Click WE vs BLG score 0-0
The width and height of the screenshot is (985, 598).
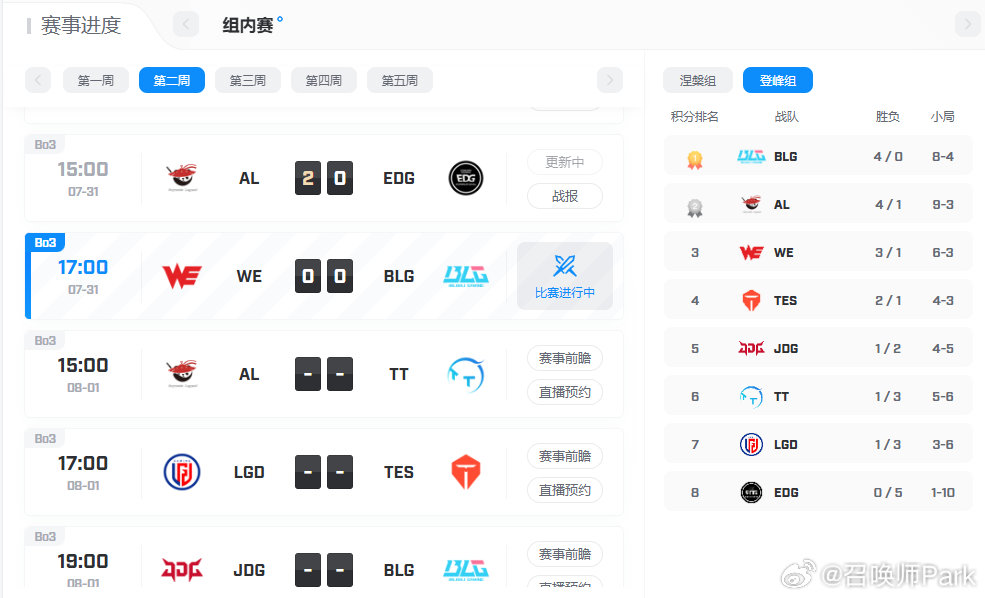click(324, 276)
